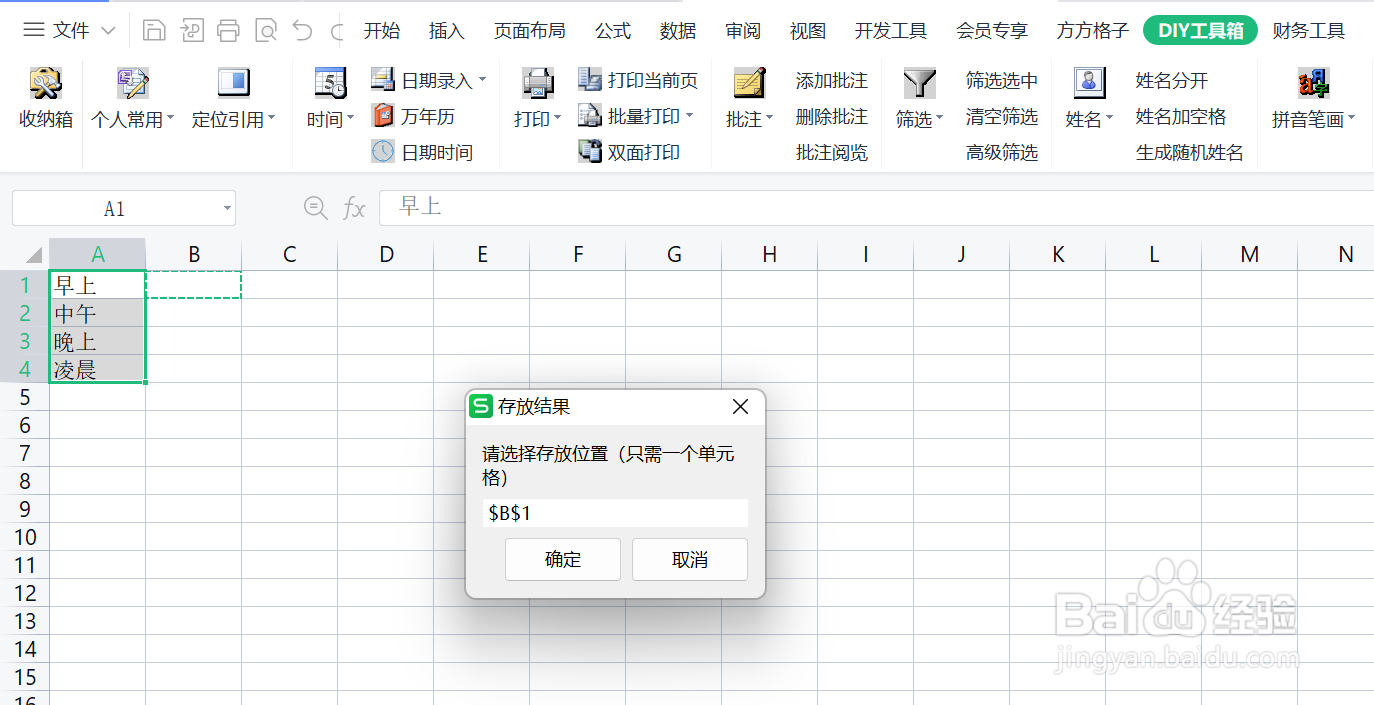Switch to the 页面布局 tab
1374x705 pixels.
tap(529, 31)
